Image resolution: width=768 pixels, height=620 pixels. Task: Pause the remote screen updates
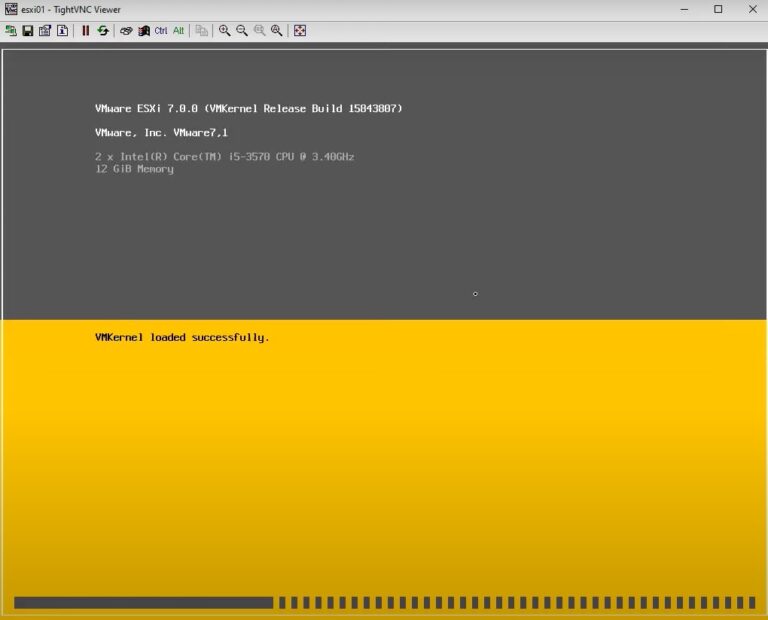86,31
